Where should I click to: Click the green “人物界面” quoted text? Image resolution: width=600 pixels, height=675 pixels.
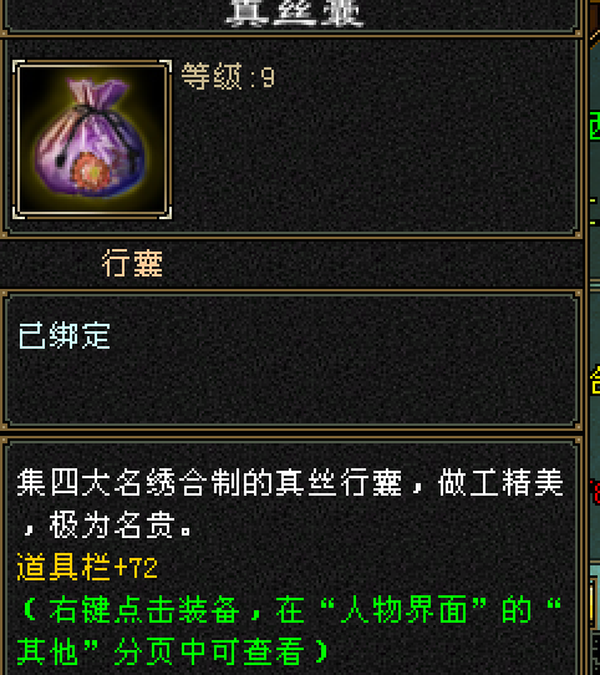pyautogui.click(x=404, y=610)
